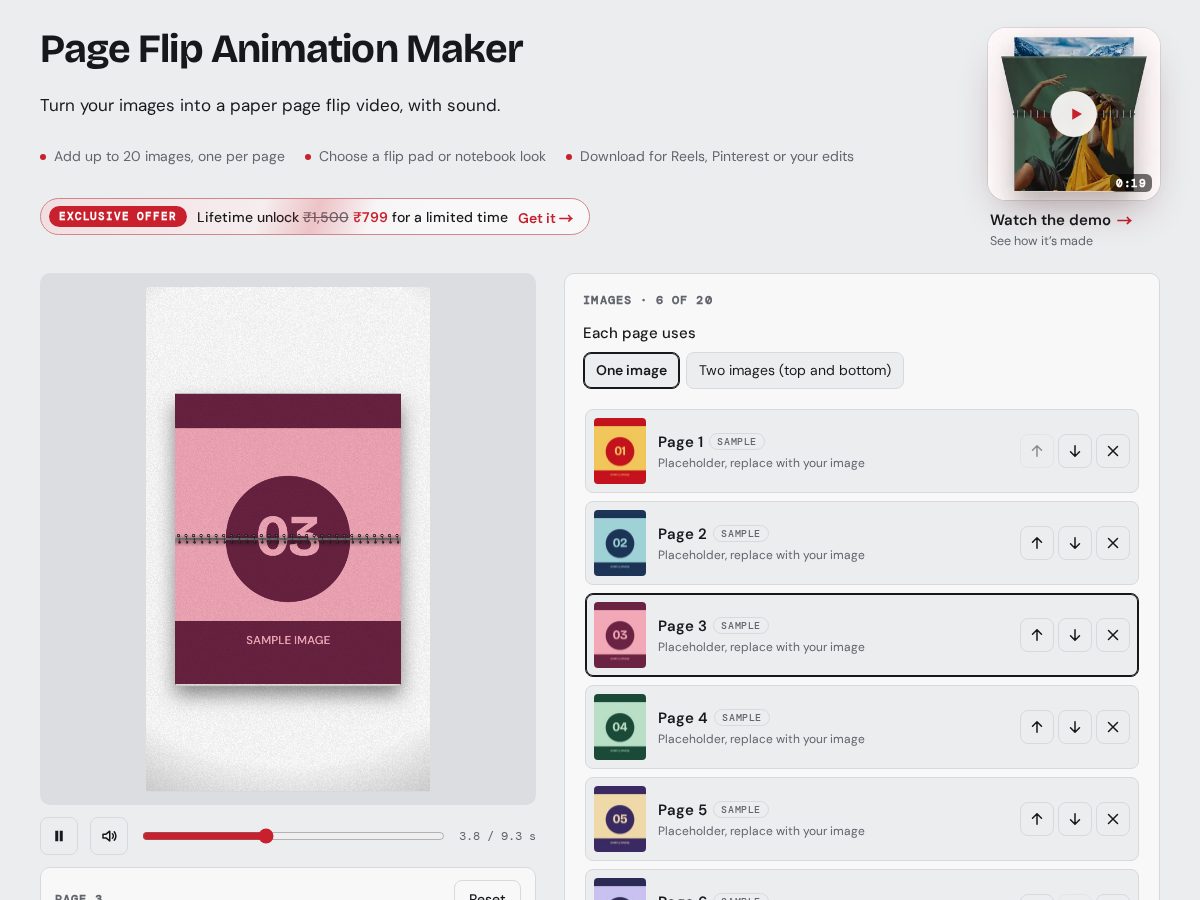Play the demo video thumbnail

pos(1074,114)
